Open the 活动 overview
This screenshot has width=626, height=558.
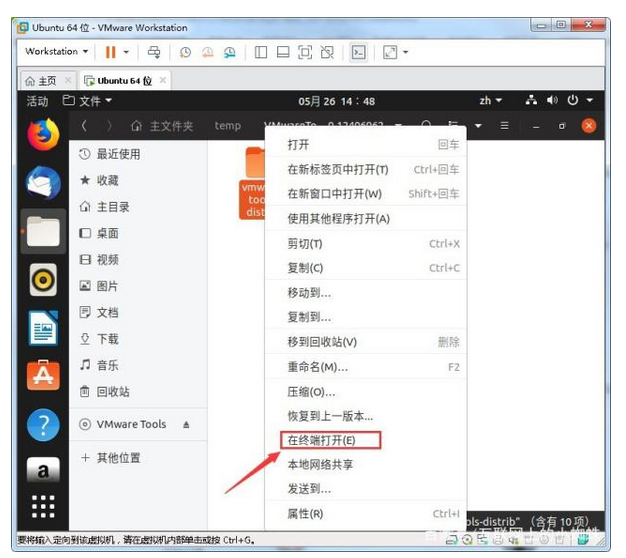click(x=37, y=101)
